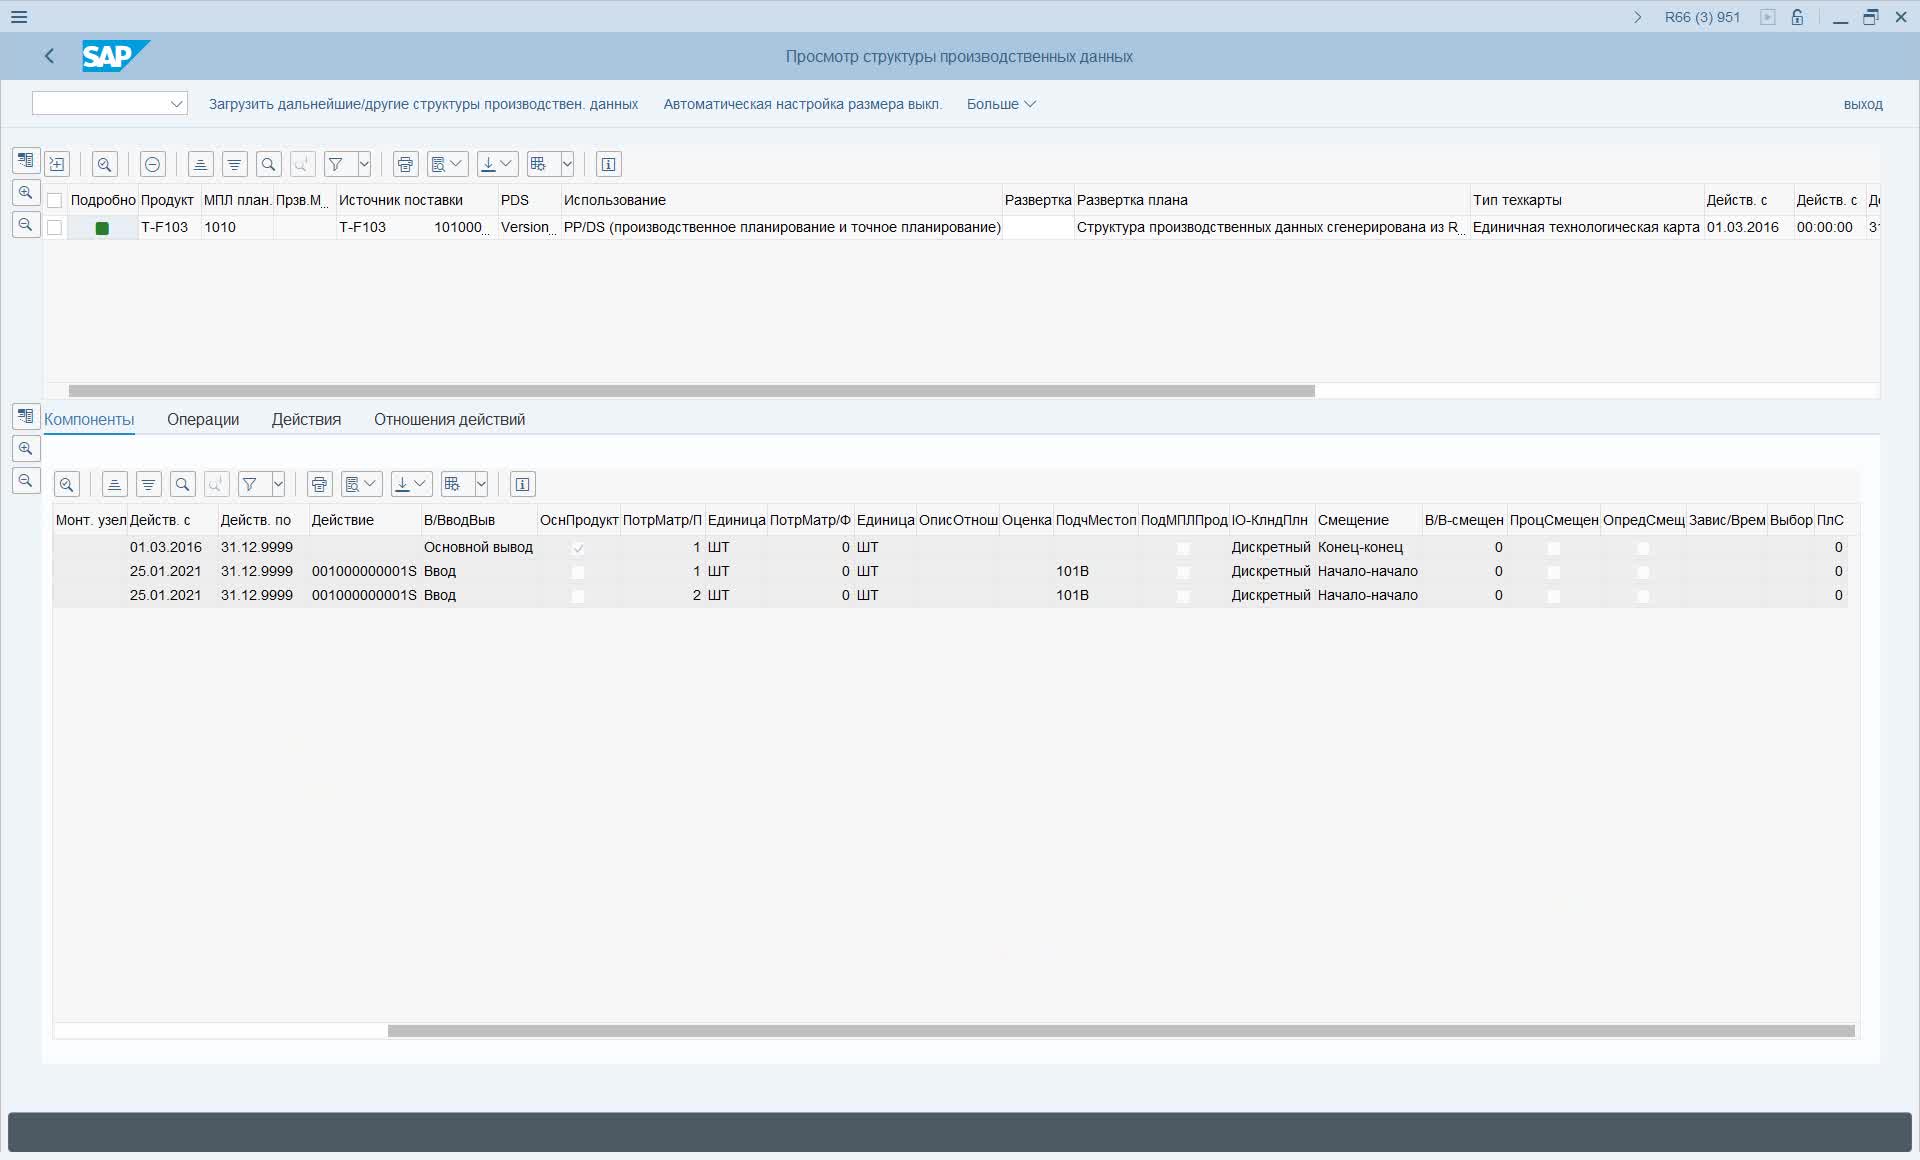
Task: Sort ascending in the upper product table
Action: [200, 164]
